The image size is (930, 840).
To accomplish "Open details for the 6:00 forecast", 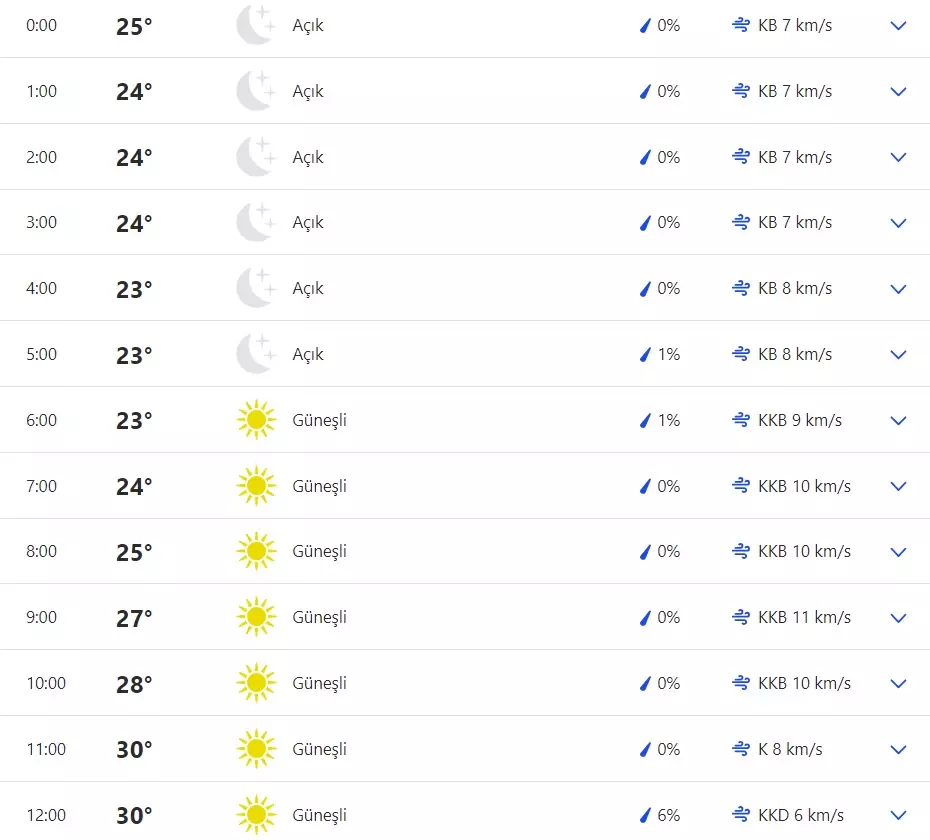I will tap(898, 420).
